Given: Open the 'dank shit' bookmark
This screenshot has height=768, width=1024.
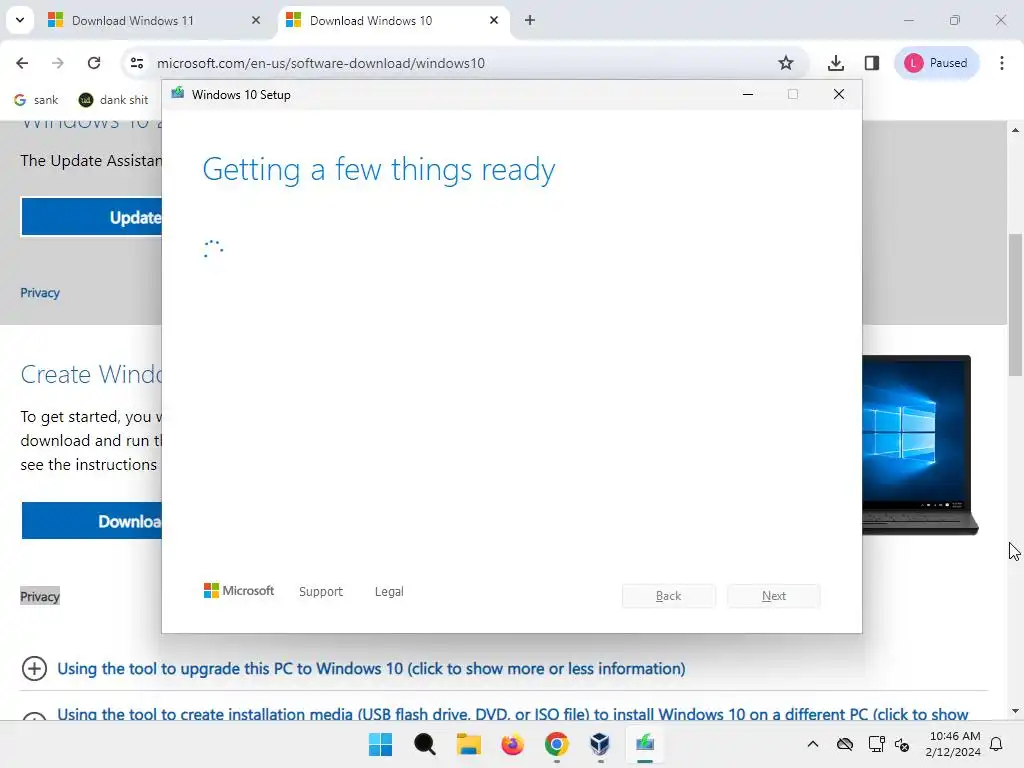Looking at the screenshot, I should click(x=114, y=99).
